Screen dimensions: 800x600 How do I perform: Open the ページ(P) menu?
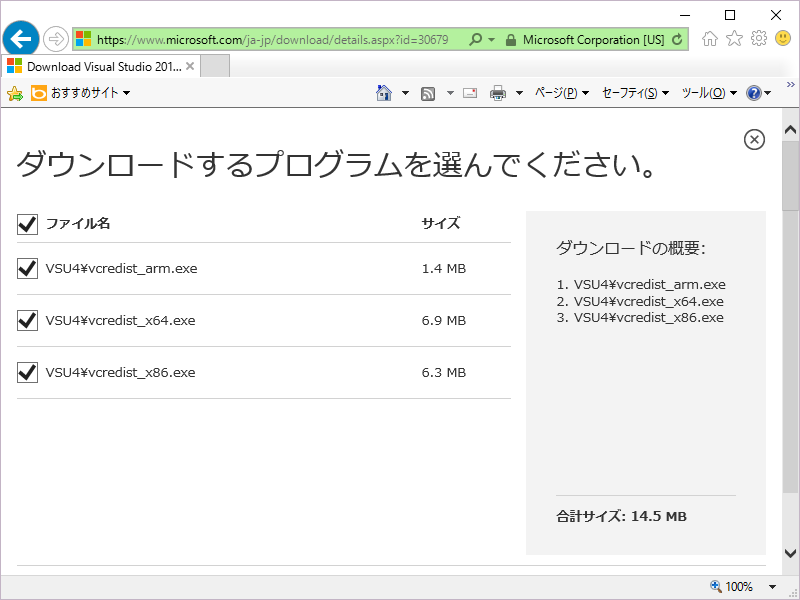point(562,93)
